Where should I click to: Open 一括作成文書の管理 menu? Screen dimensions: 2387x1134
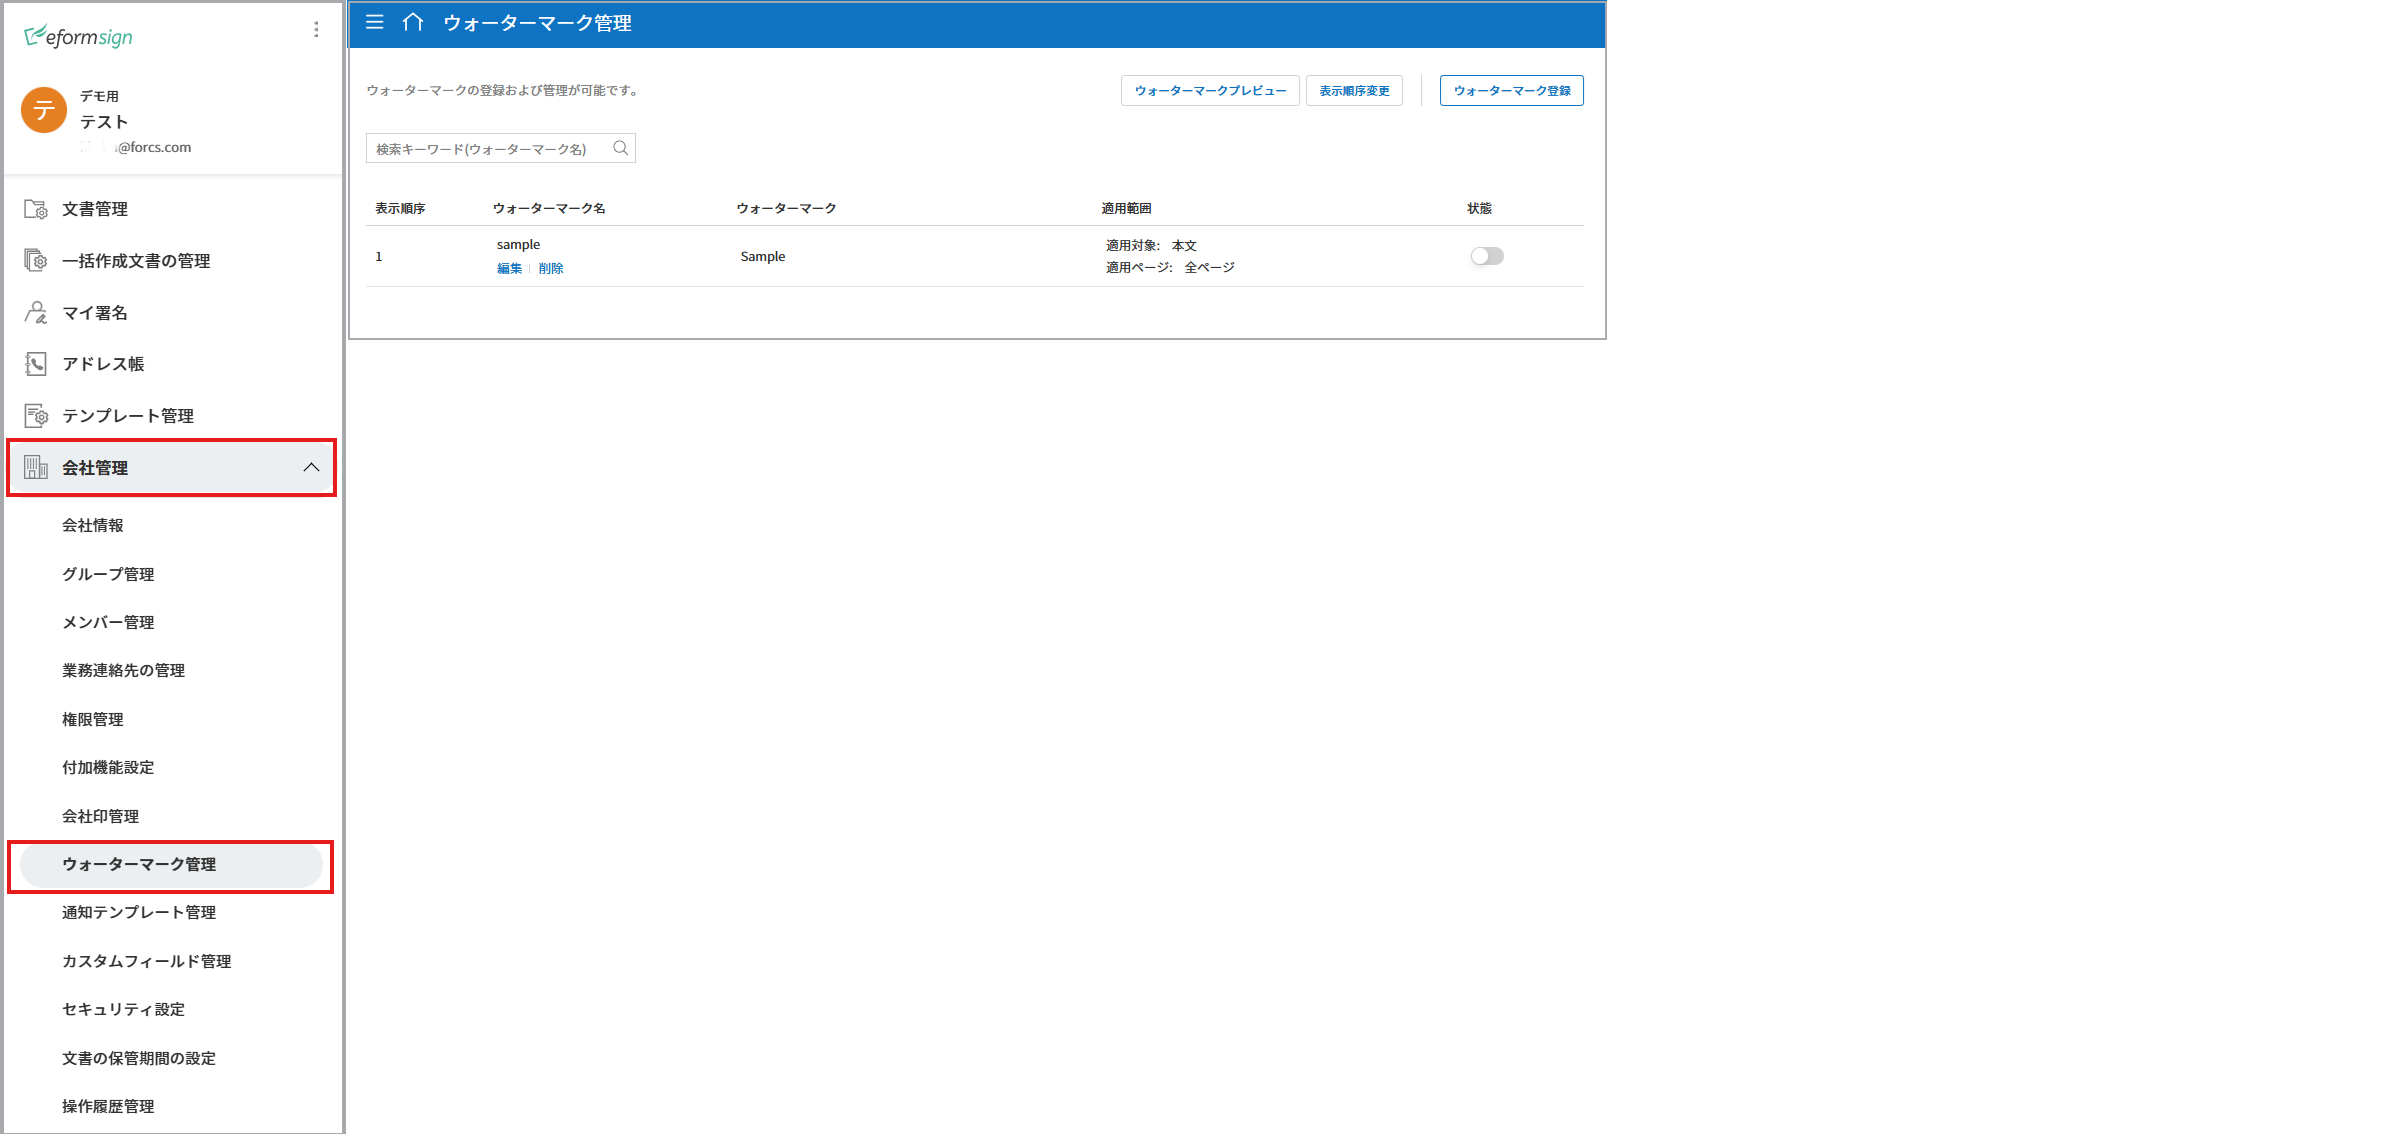(136, 261)
